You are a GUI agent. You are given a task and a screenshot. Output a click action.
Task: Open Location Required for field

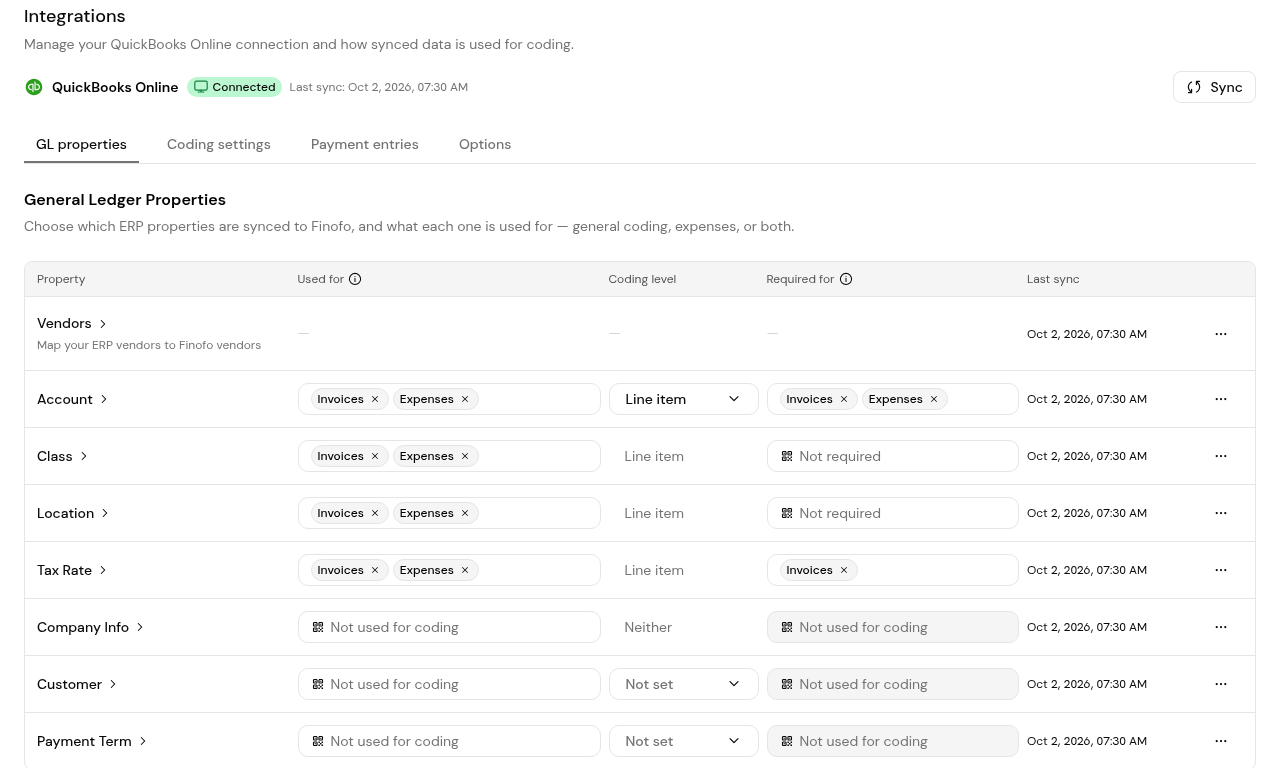[x=892, y=513]
